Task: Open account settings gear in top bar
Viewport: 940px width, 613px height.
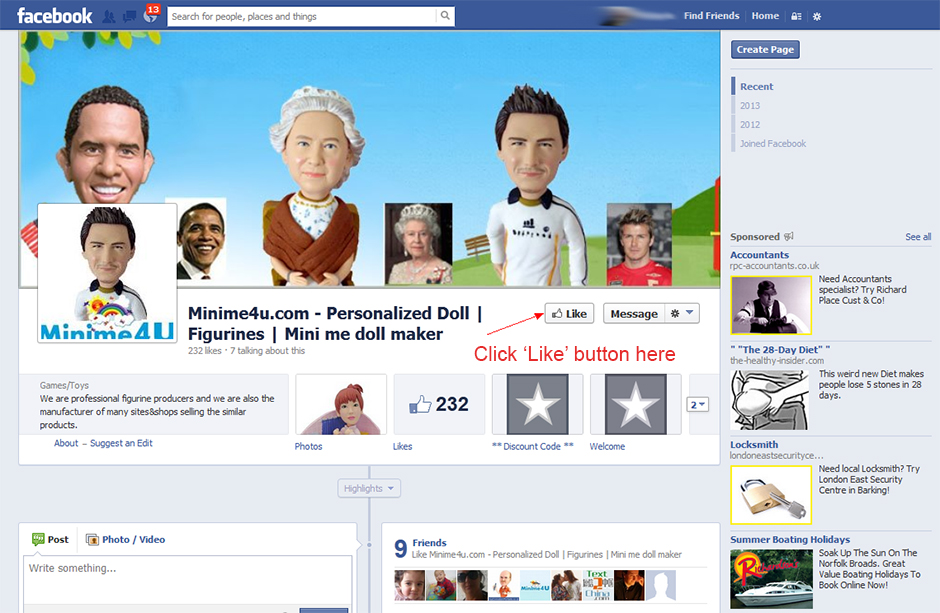Action: click(817, 17)
